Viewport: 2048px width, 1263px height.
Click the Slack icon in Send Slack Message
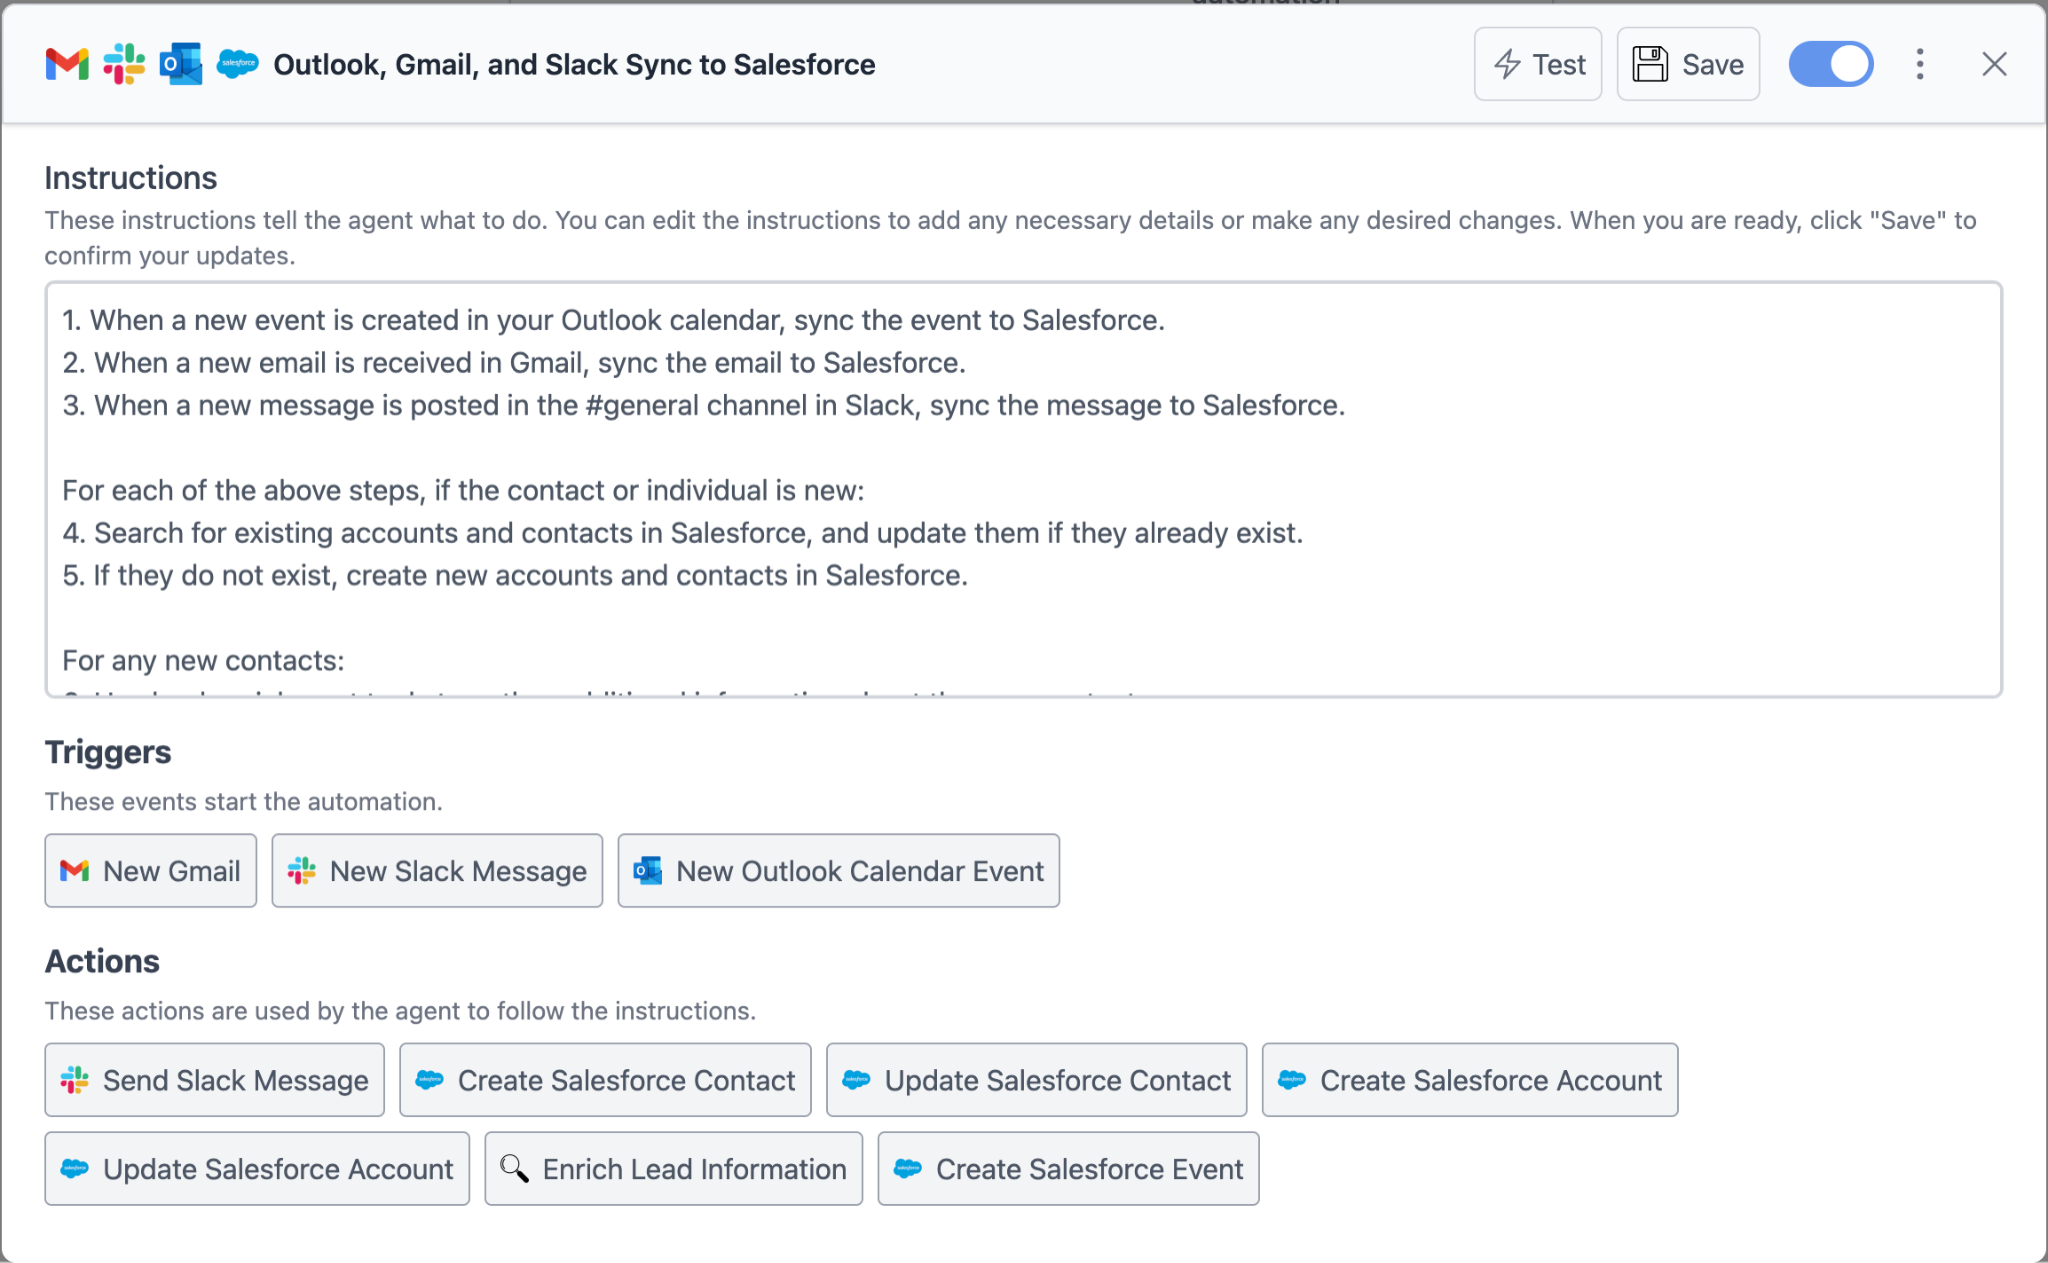[x=75, y=1080]
